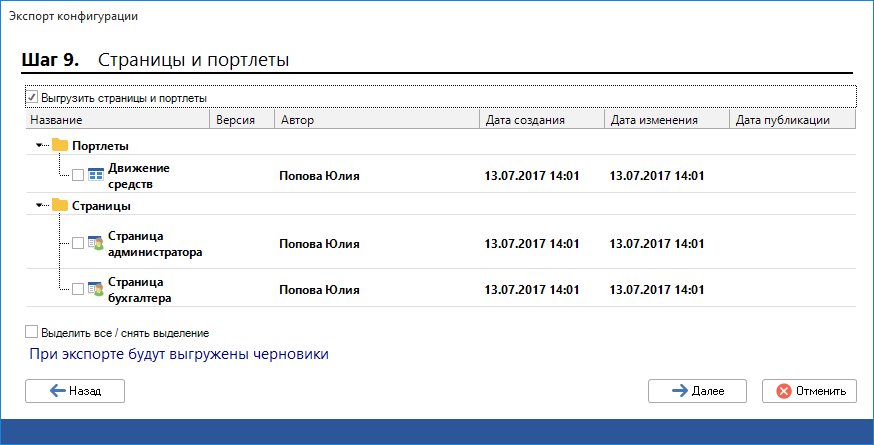Toggle Выделить все / снять выделение checkbox
874x445 pixels.
point(32,332)
